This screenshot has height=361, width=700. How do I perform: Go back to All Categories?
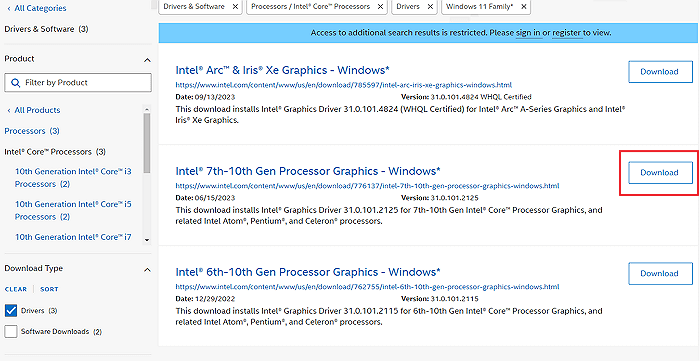[x=37, y=8]
